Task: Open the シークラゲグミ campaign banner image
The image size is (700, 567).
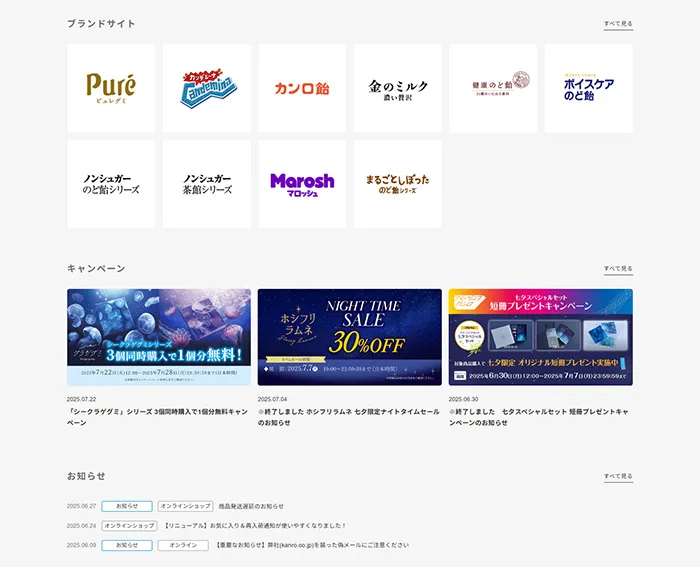Action: click(x=159, y=337)
